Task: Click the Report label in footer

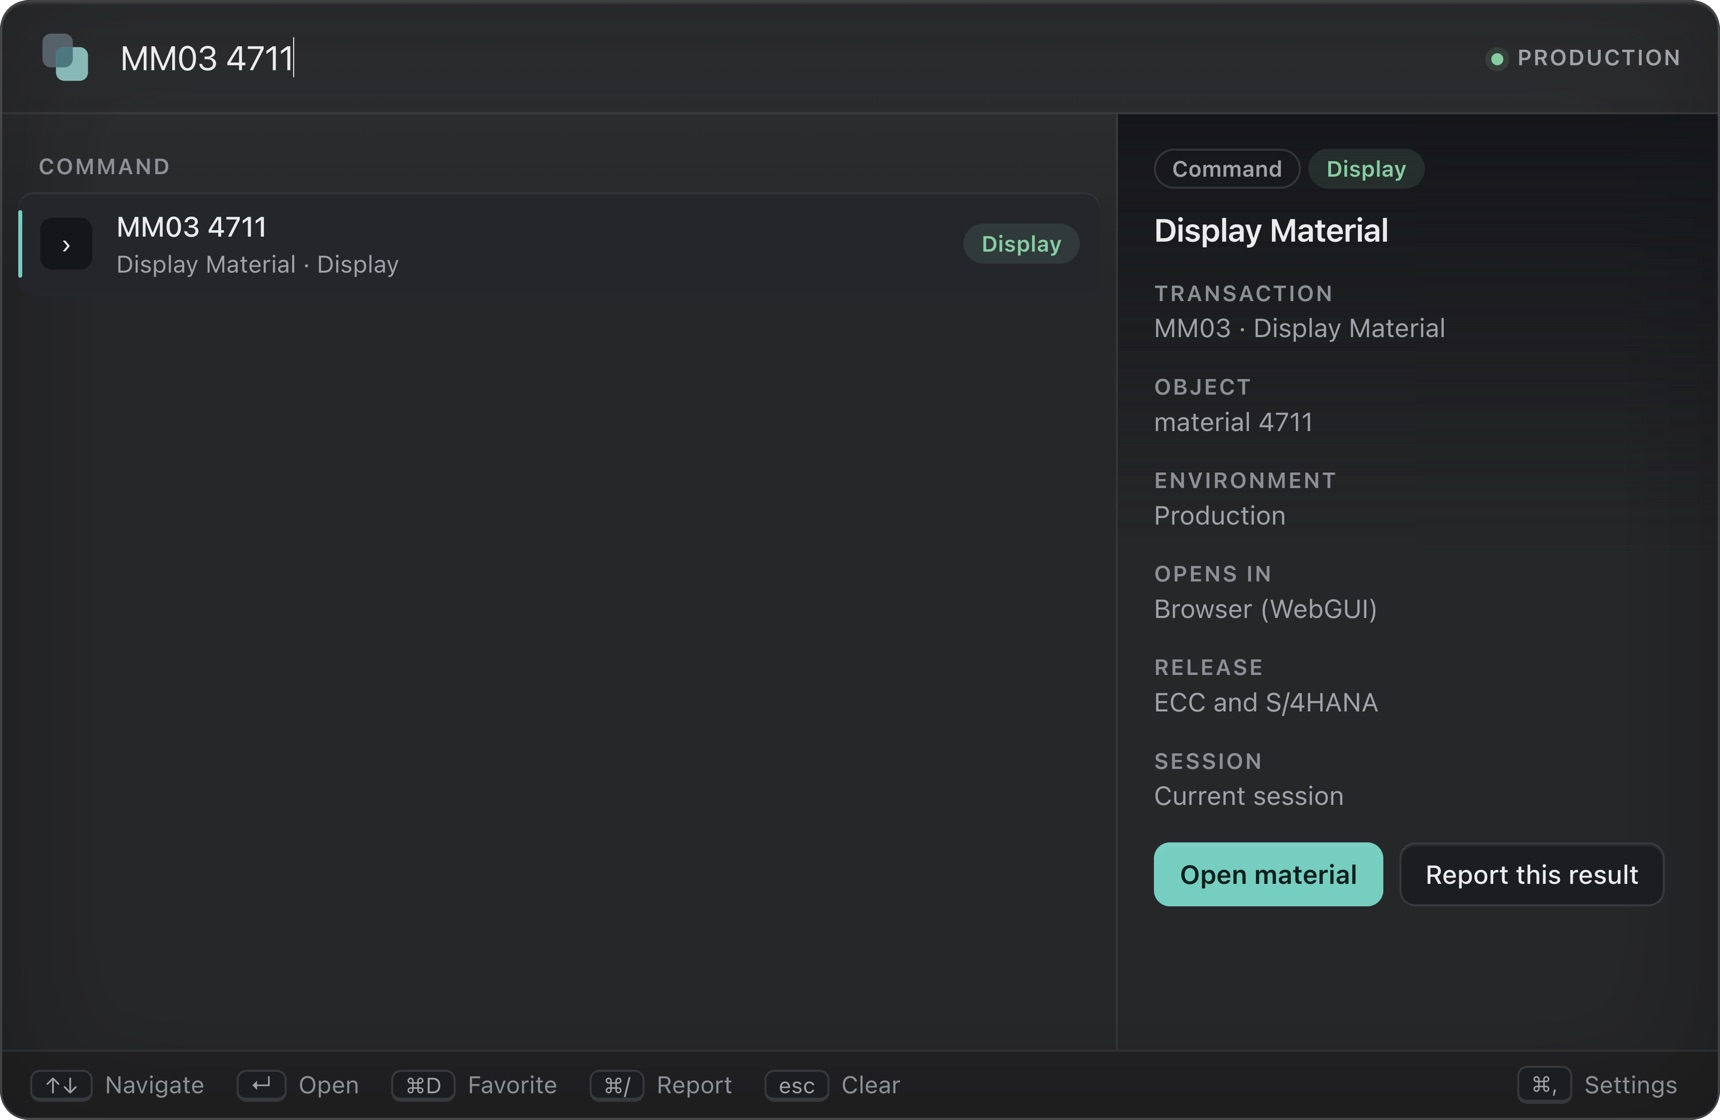Action: point(694,1085)
